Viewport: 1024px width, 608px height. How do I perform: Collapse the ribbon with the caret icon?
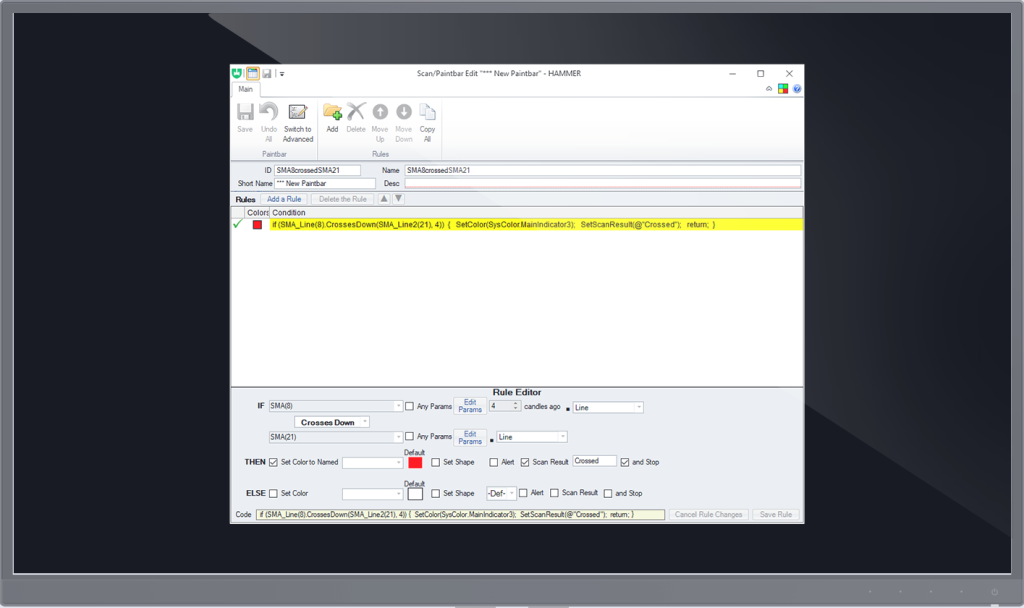point(769,89)
